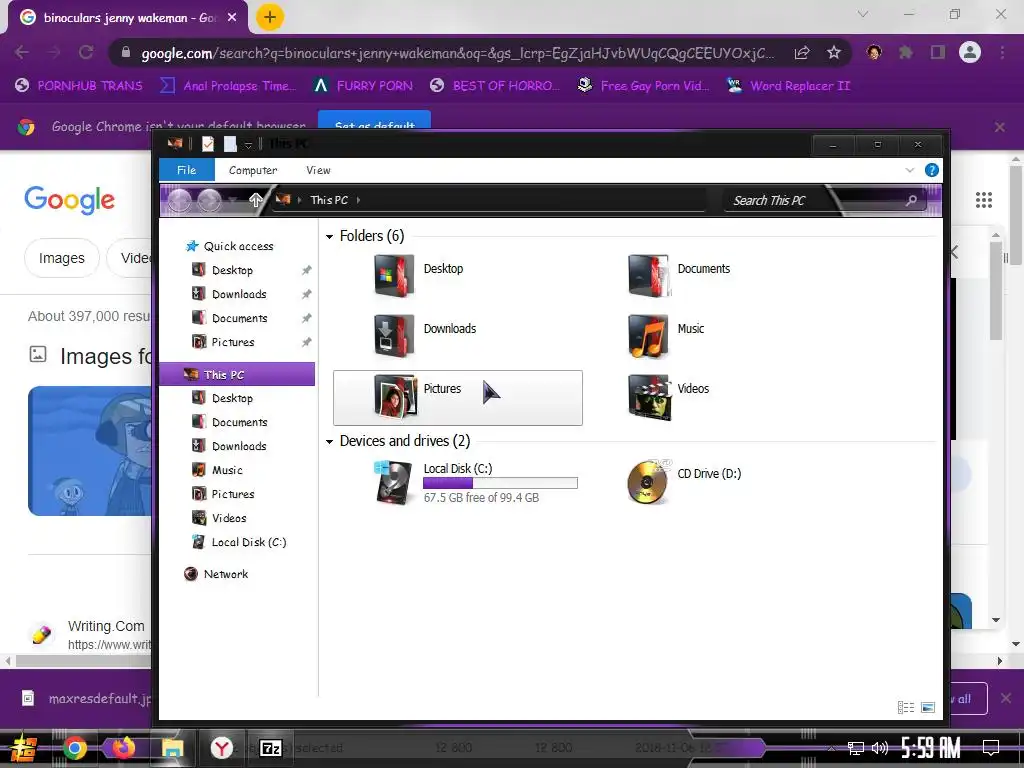Expand the ribbon with the chevron arrow
The height and width of the screenshot is (768, 1024).
pyautogui.click(x=910, y=170)
